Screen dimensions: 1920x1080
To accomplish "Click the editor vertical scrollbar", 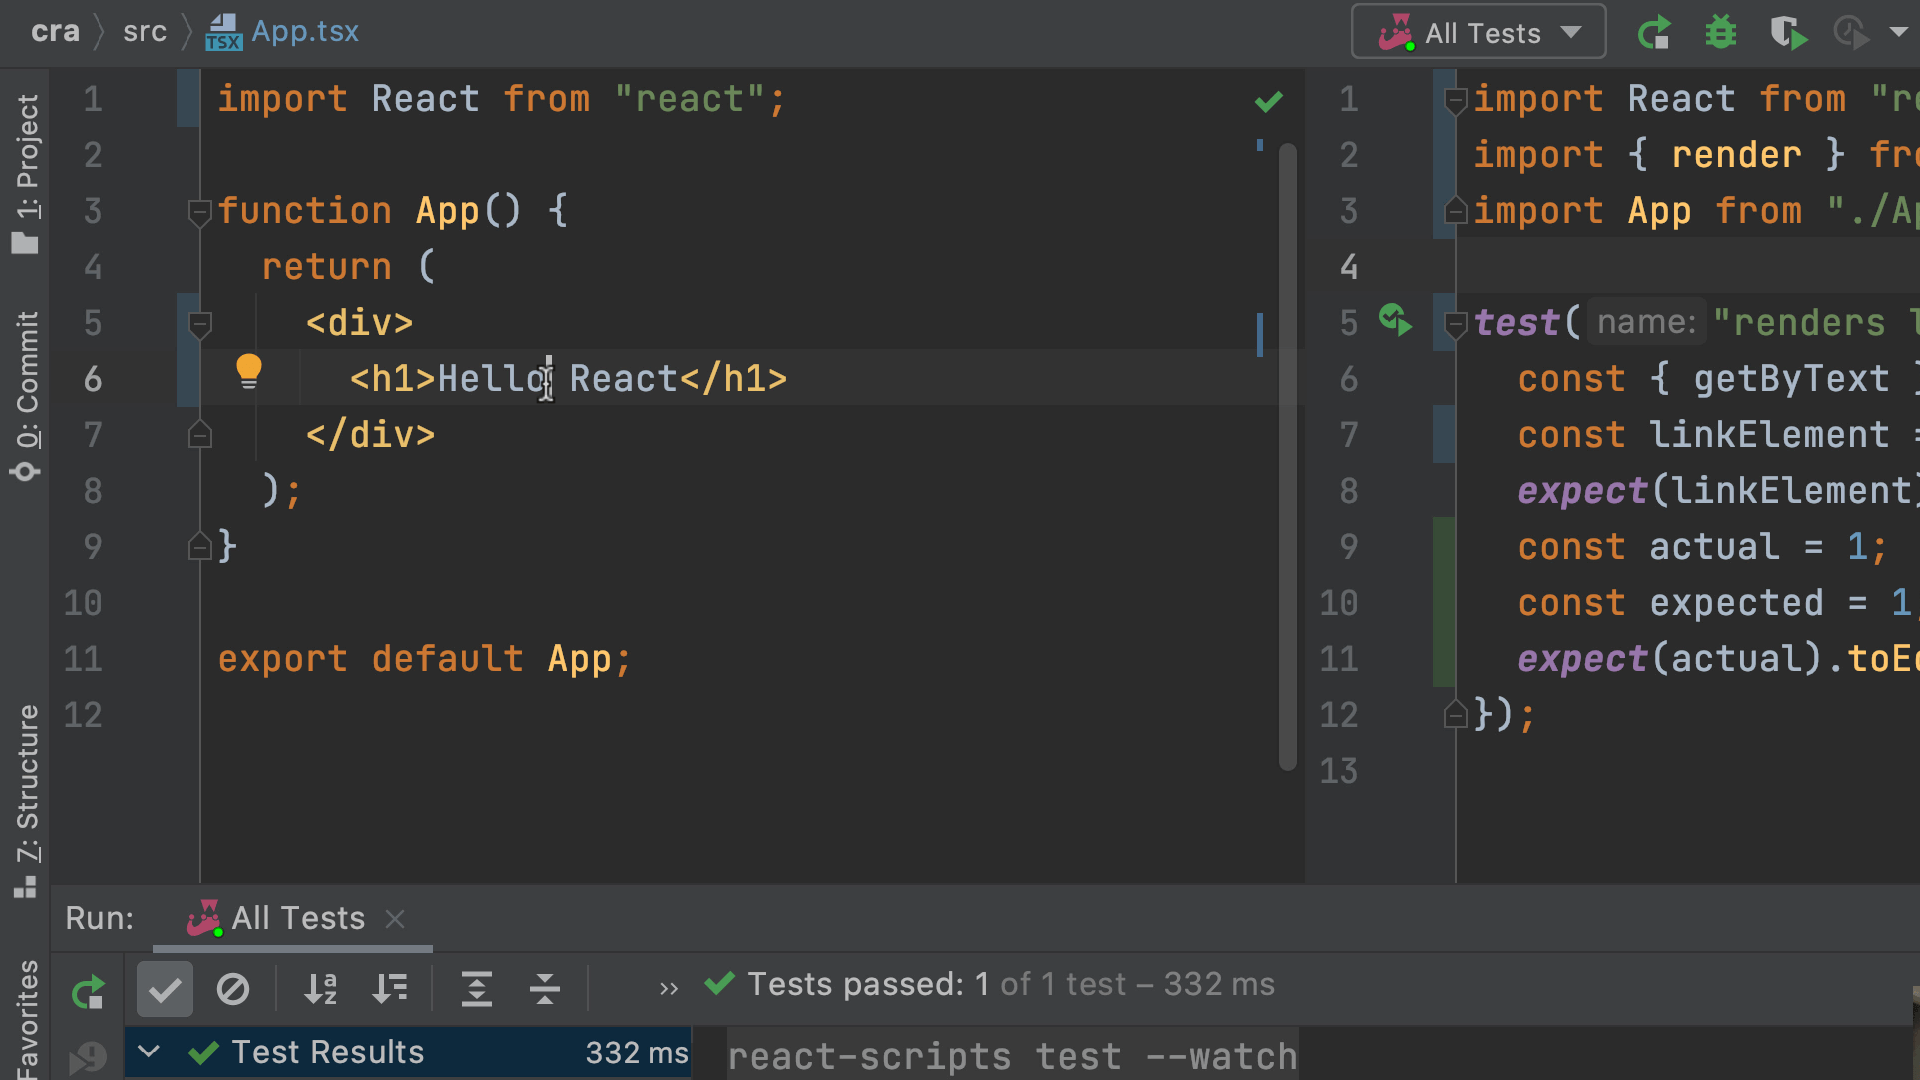I will tap(1287, 455).
